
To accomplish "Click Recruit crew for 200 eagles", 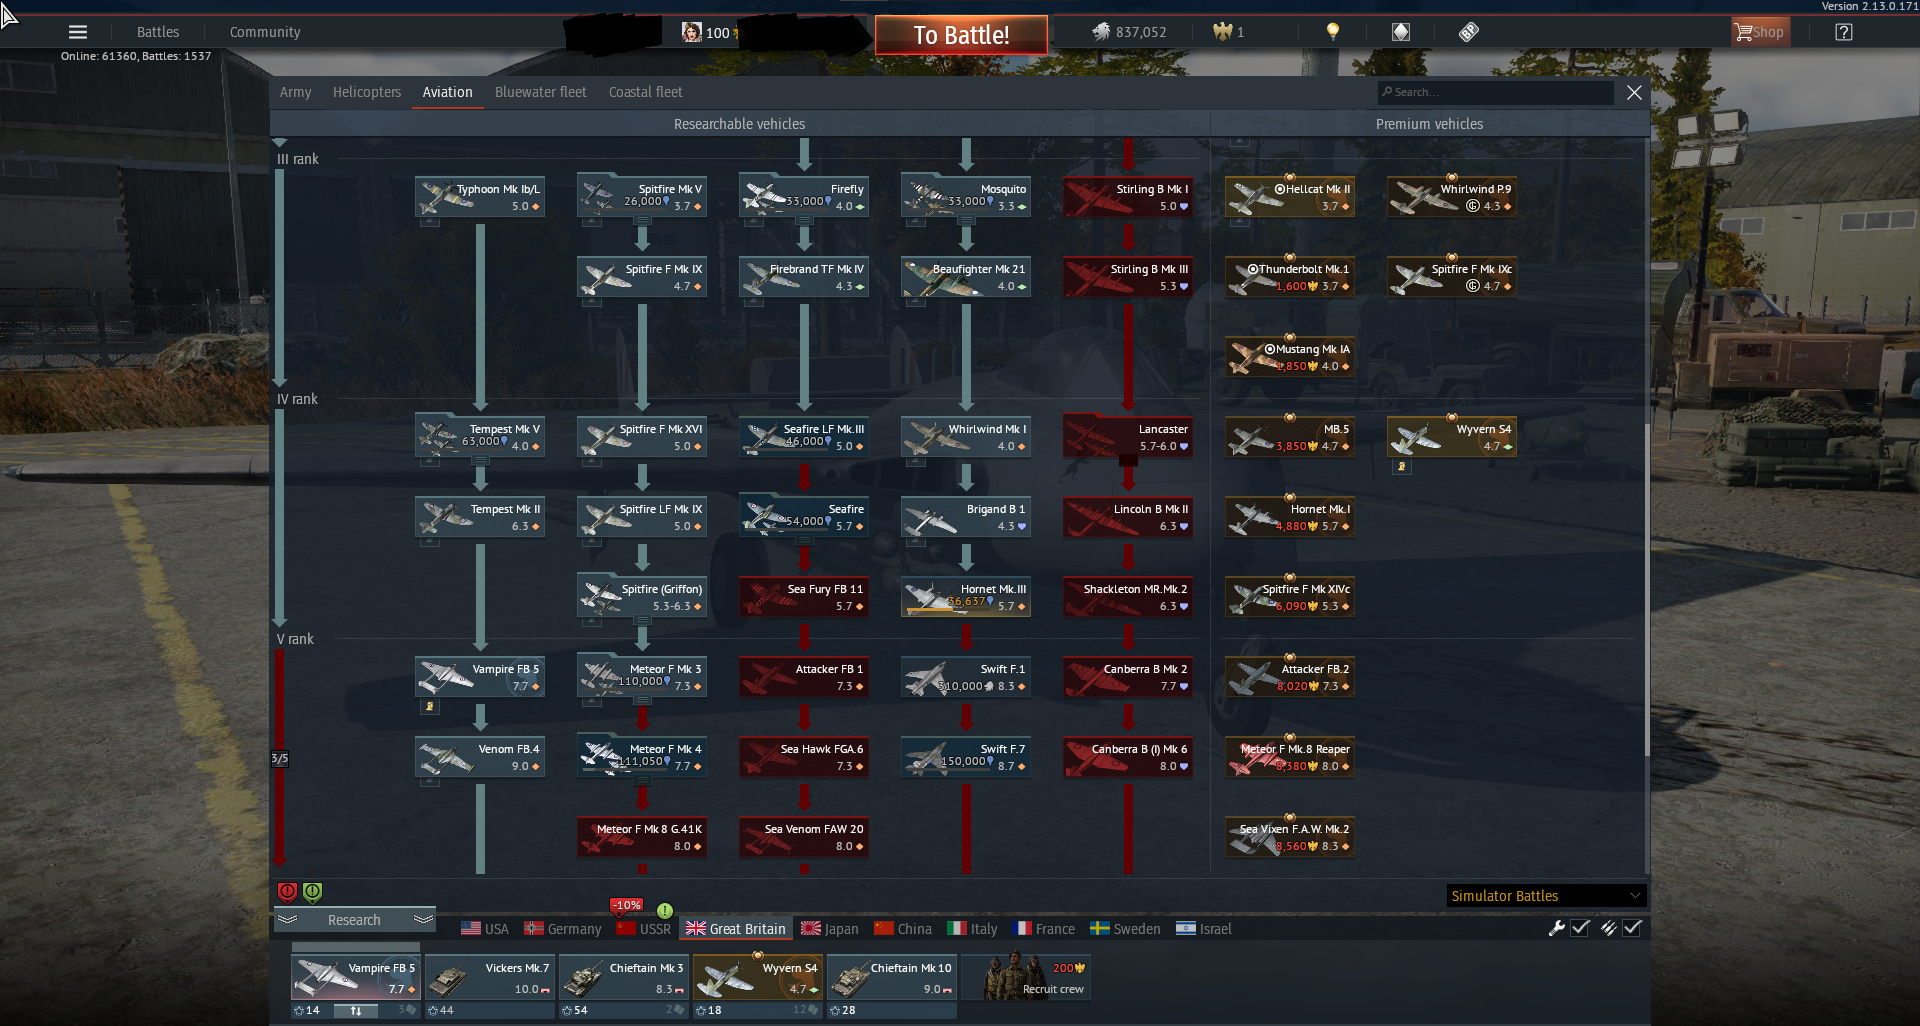I will point(1026,977).
